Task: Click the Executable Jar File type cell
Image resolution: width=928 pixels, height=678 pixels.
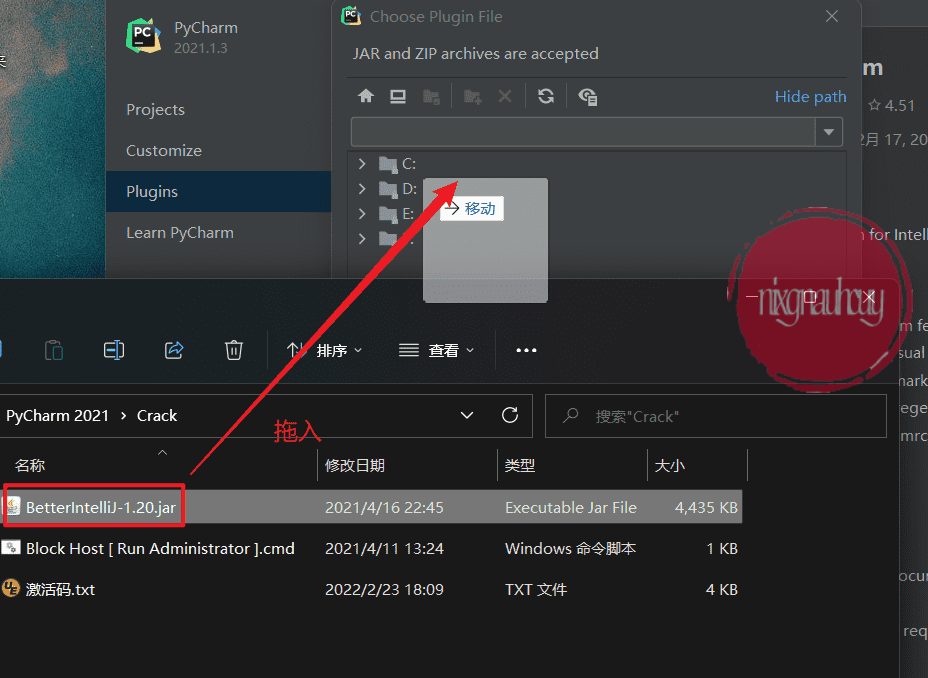Action: click(x=571, y=507)
